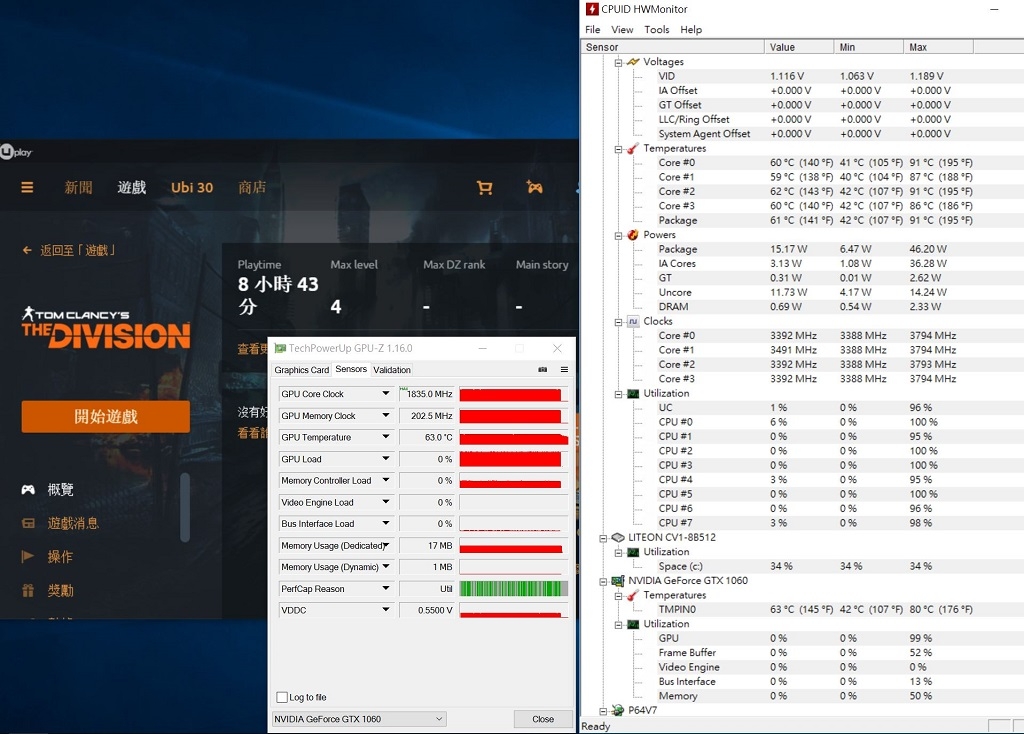Click the back arrow next to 返回至「遊戲」
The image size is (1024, 734).
point(27,250)
